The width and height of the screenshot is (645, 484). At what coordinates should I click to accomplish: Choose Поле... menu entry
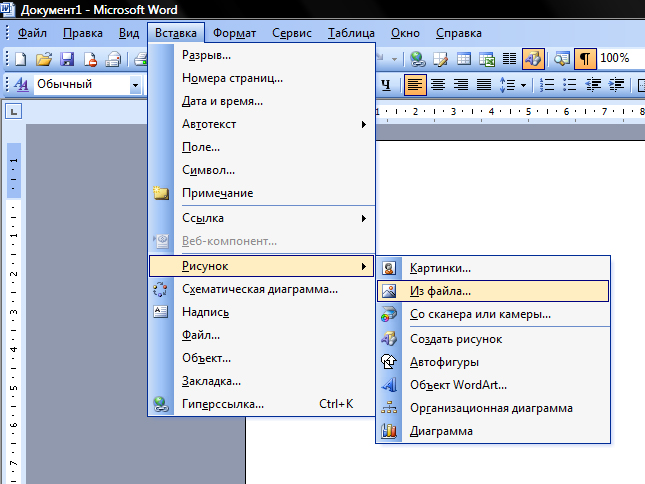point(262,147)
